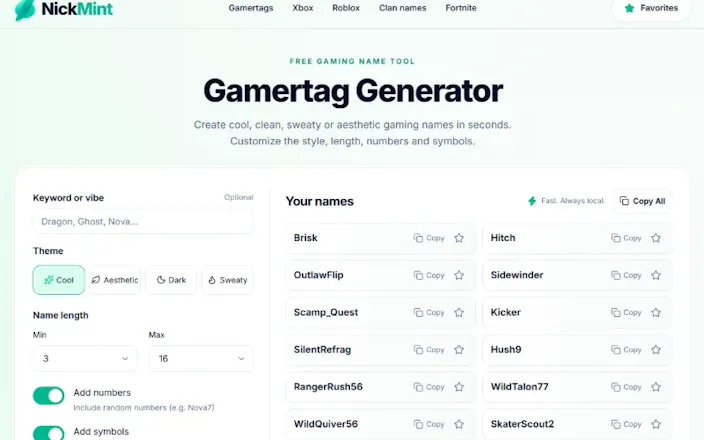Click the 'Fast. Always local.' label

coord(573,201)
